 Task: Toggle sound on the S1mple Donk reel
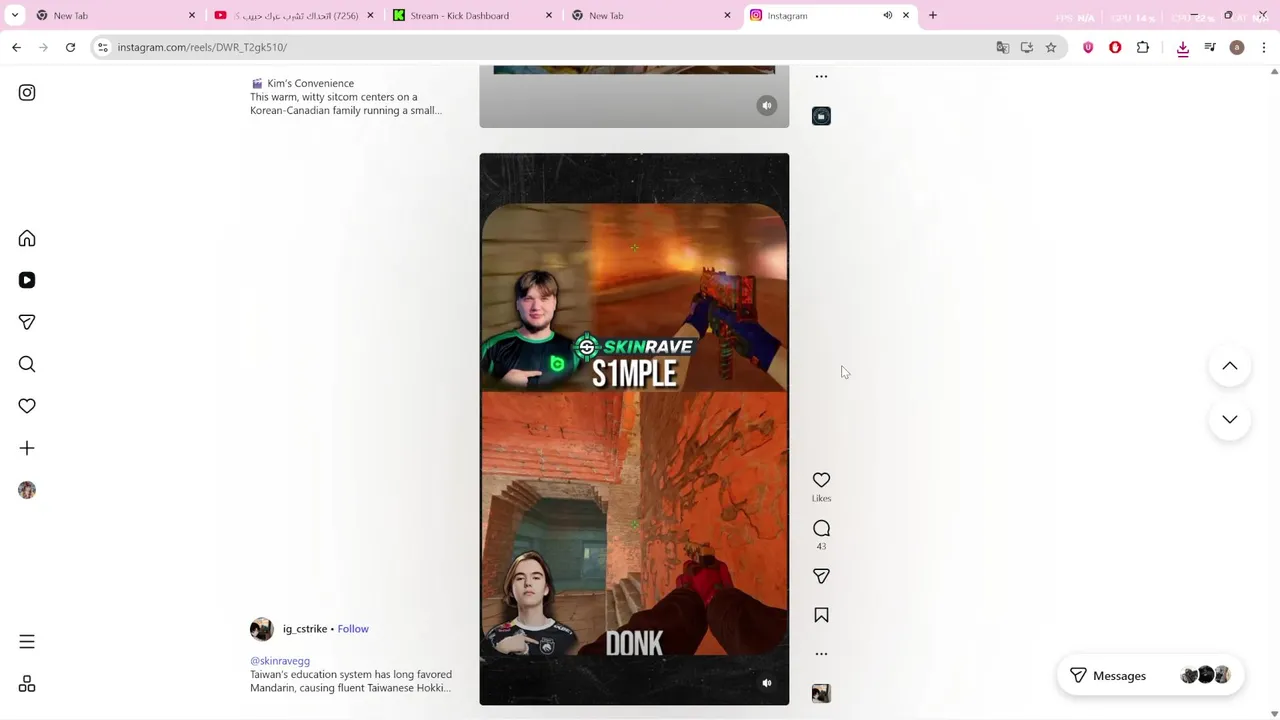pyautogui.click(x=767, y=683)
